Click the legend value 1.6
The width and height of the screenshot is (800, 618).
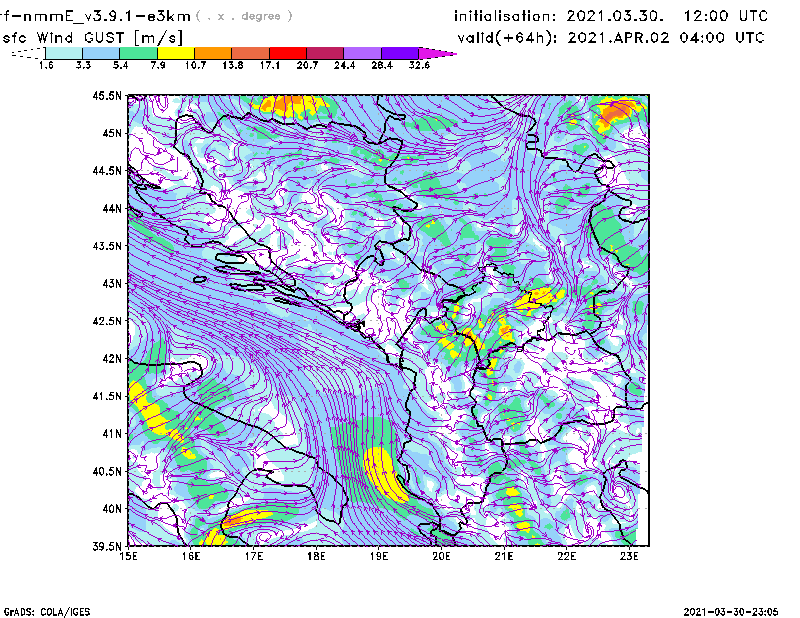46,65
